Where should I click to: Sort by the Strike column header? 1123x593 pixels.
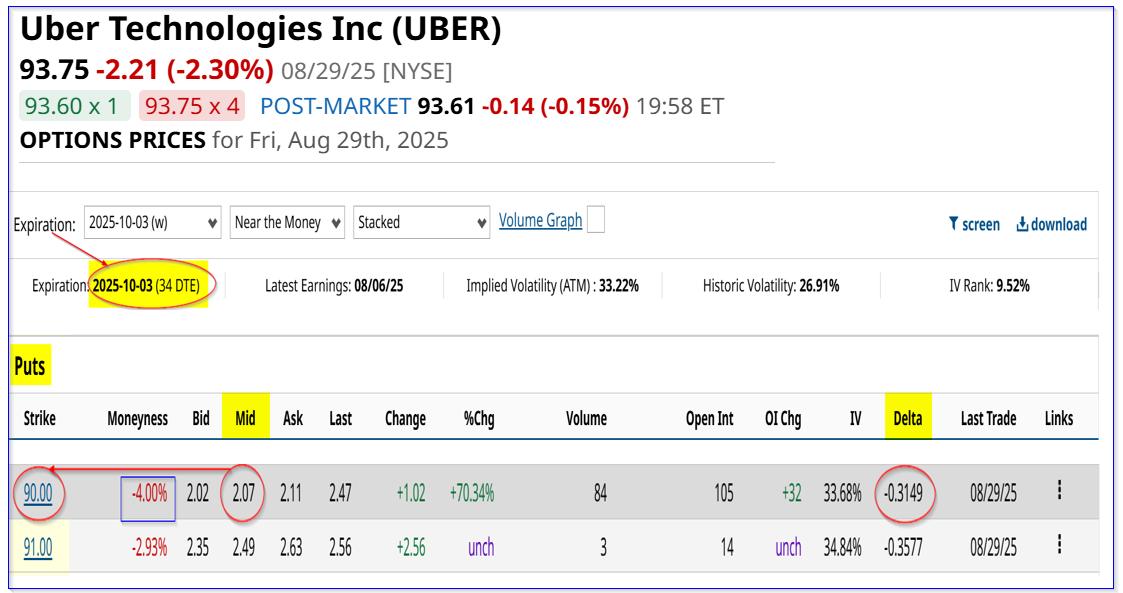click(40, 419)
